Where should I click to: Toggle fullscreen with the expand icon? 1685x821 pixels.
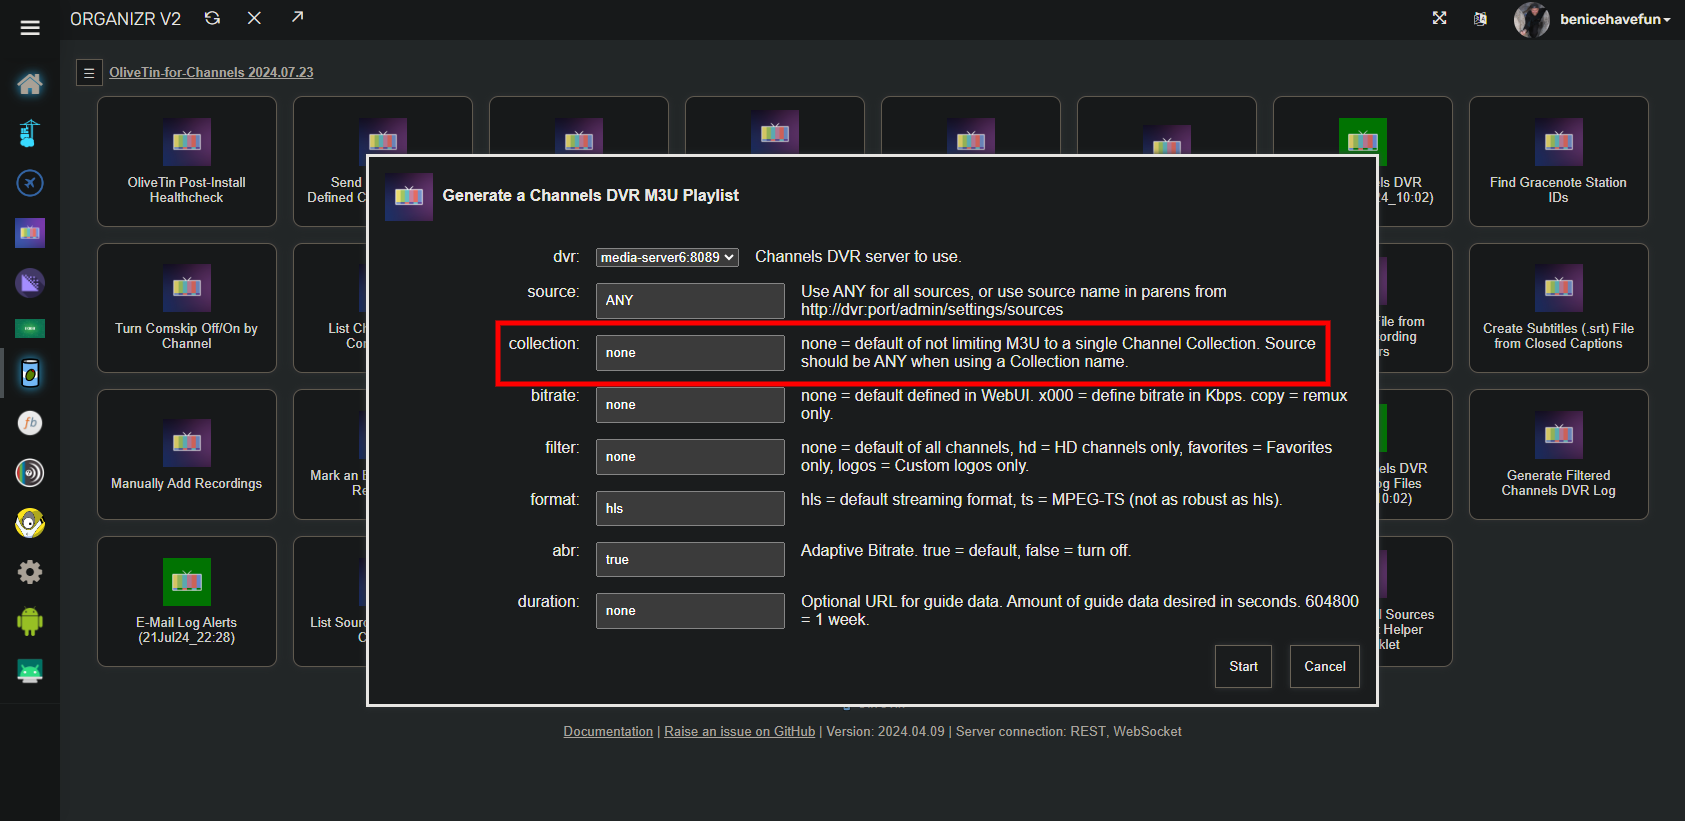(1439, 18)
